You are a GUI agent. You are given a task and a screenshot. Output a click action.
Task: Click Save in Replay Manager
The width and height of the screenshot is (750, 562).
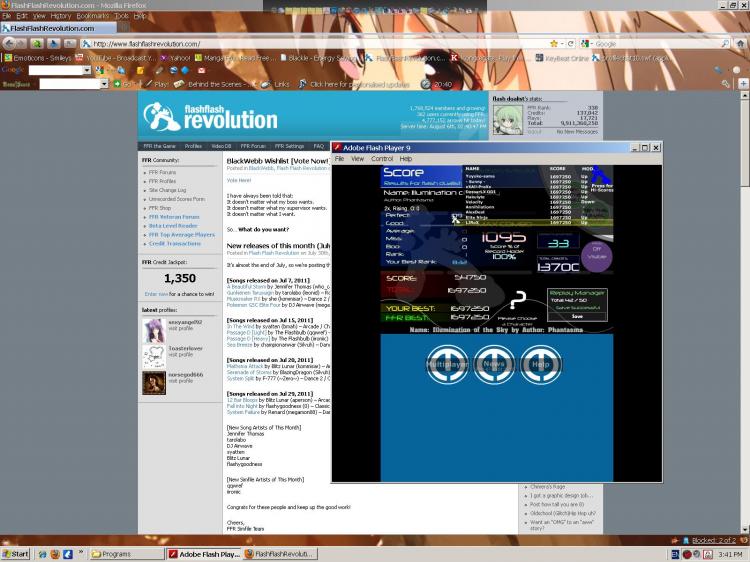click(x=577, y=316)
